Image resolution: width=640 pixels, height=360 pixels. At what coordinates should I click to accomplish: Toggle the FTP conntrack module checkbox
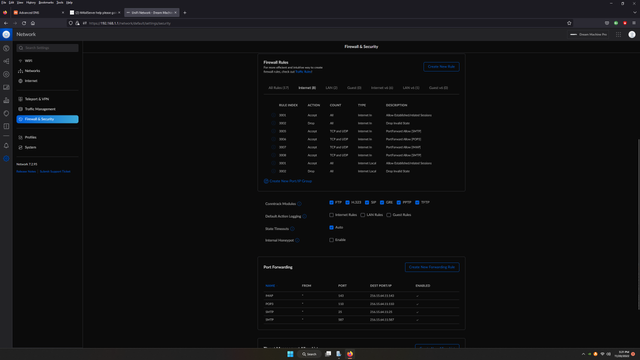point(331,202)
